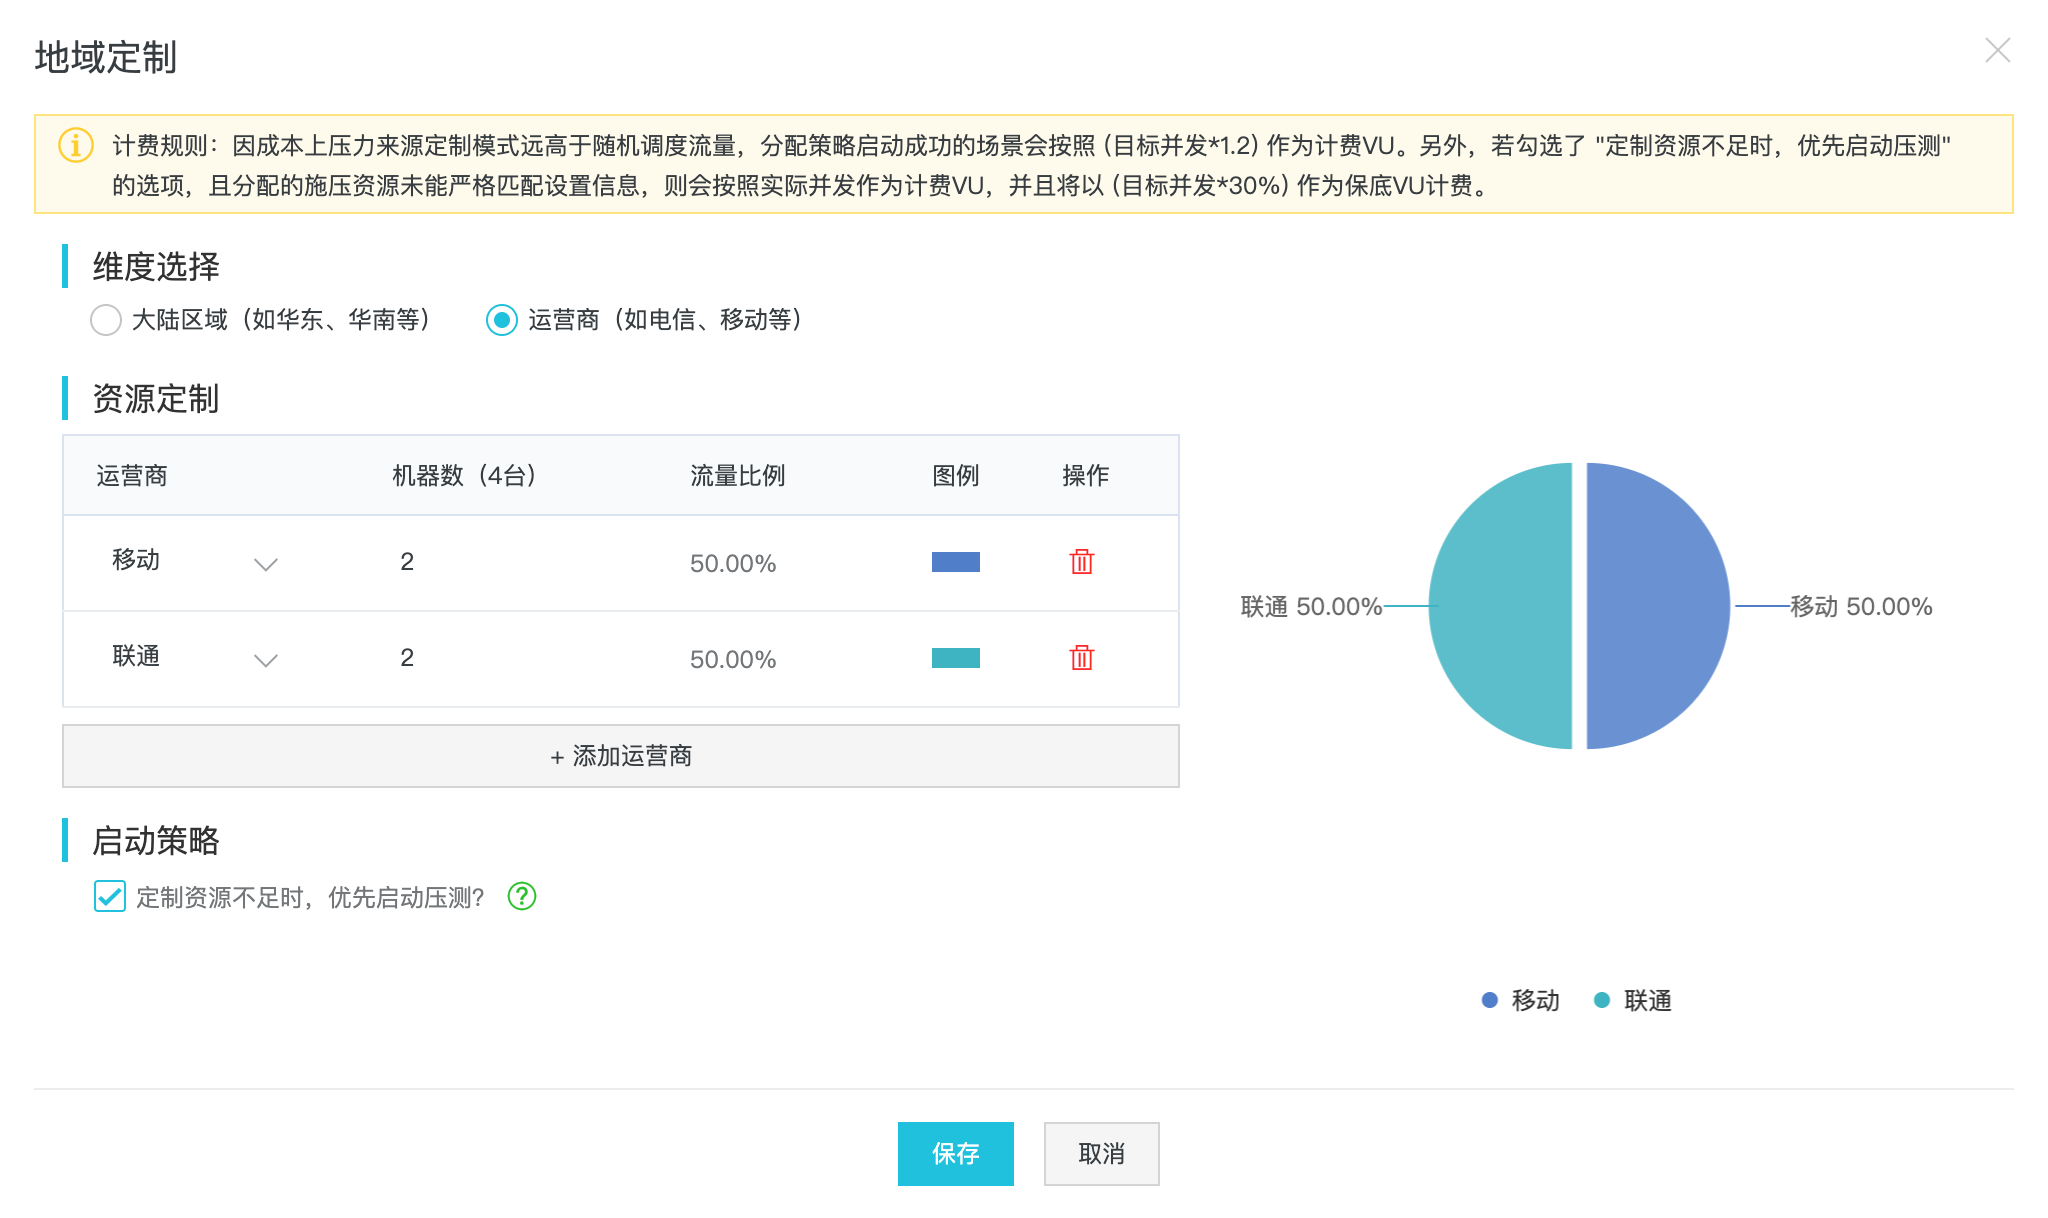Save settings with the 保存 button
Screen dimensions: 2048x1218
956,1154
